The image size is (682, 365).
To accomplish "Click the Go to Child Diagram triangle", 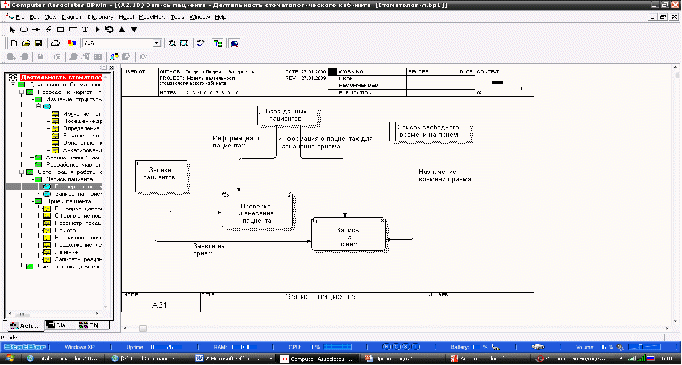I will (134, 30).
